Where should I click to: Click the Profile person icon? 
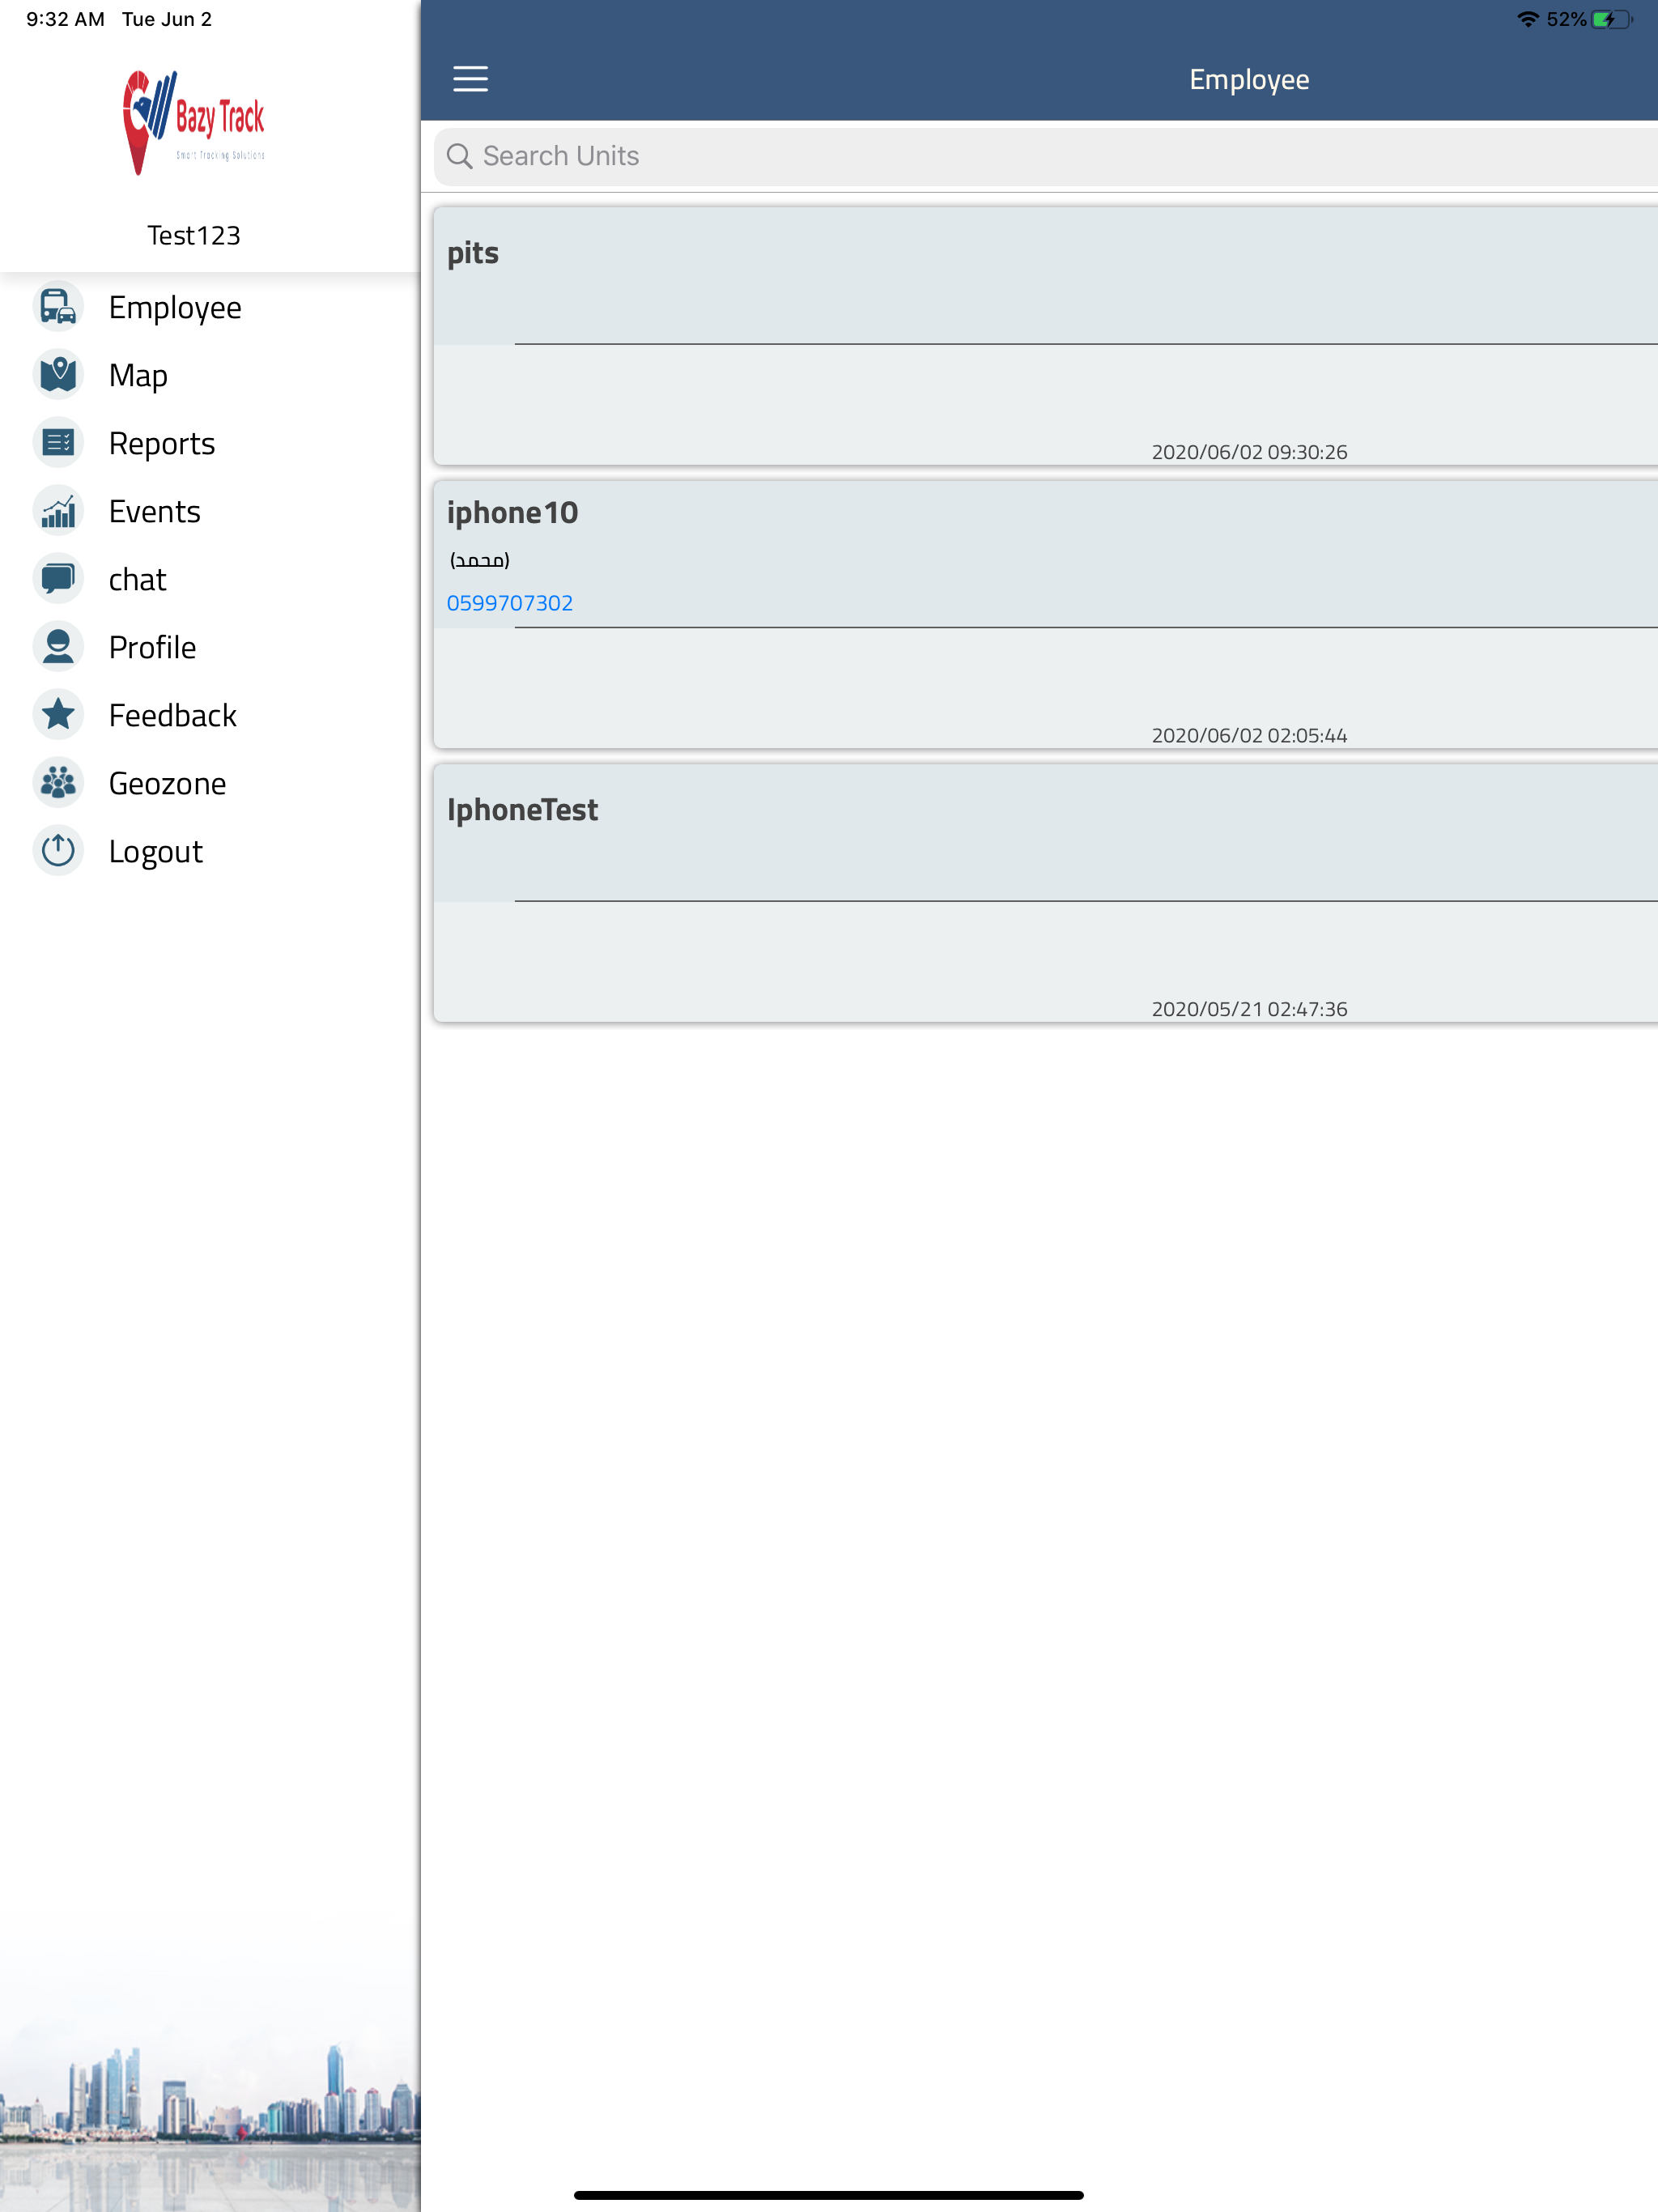(58, 647)
